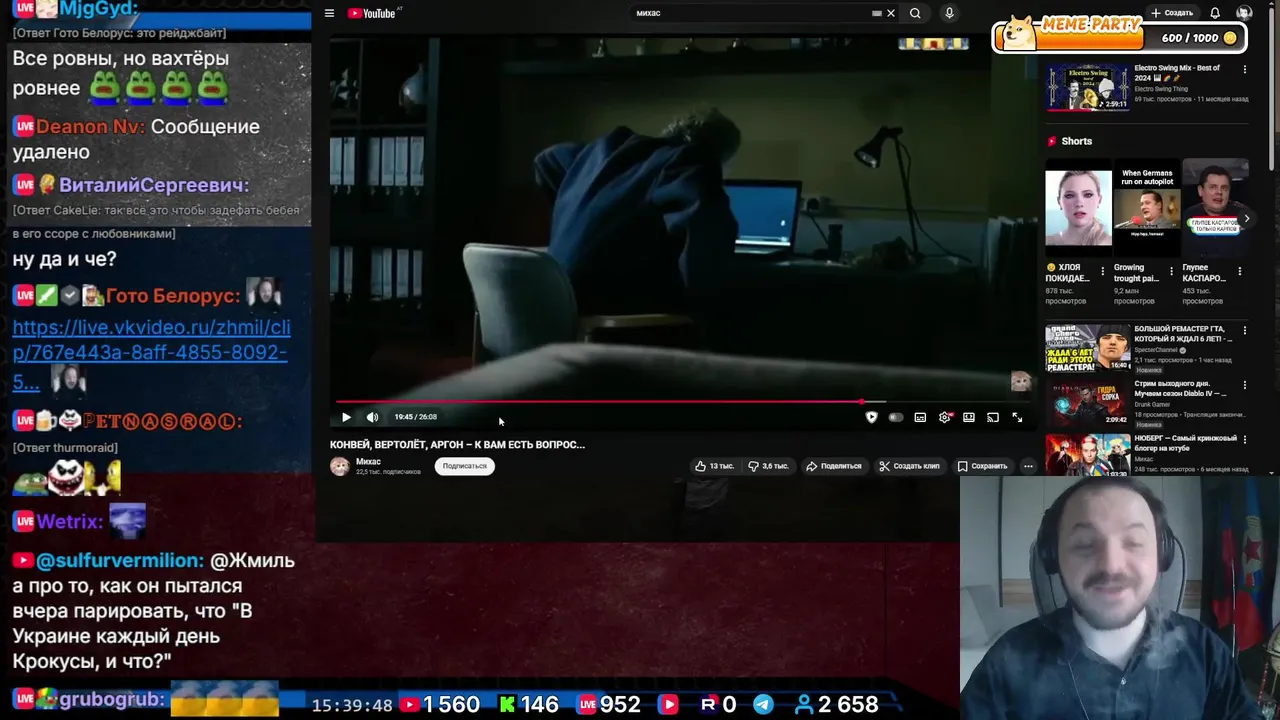Open menu for Electro Swing Mix video
This screenshot has width=1280, height=720.
[x=1245, y=69]
